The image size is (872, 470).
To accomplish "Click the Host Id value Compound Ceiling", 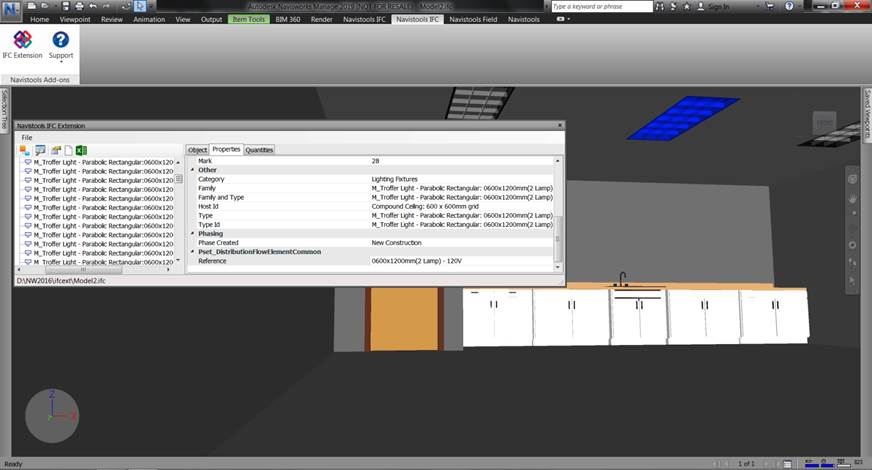I will coord(425,206).
